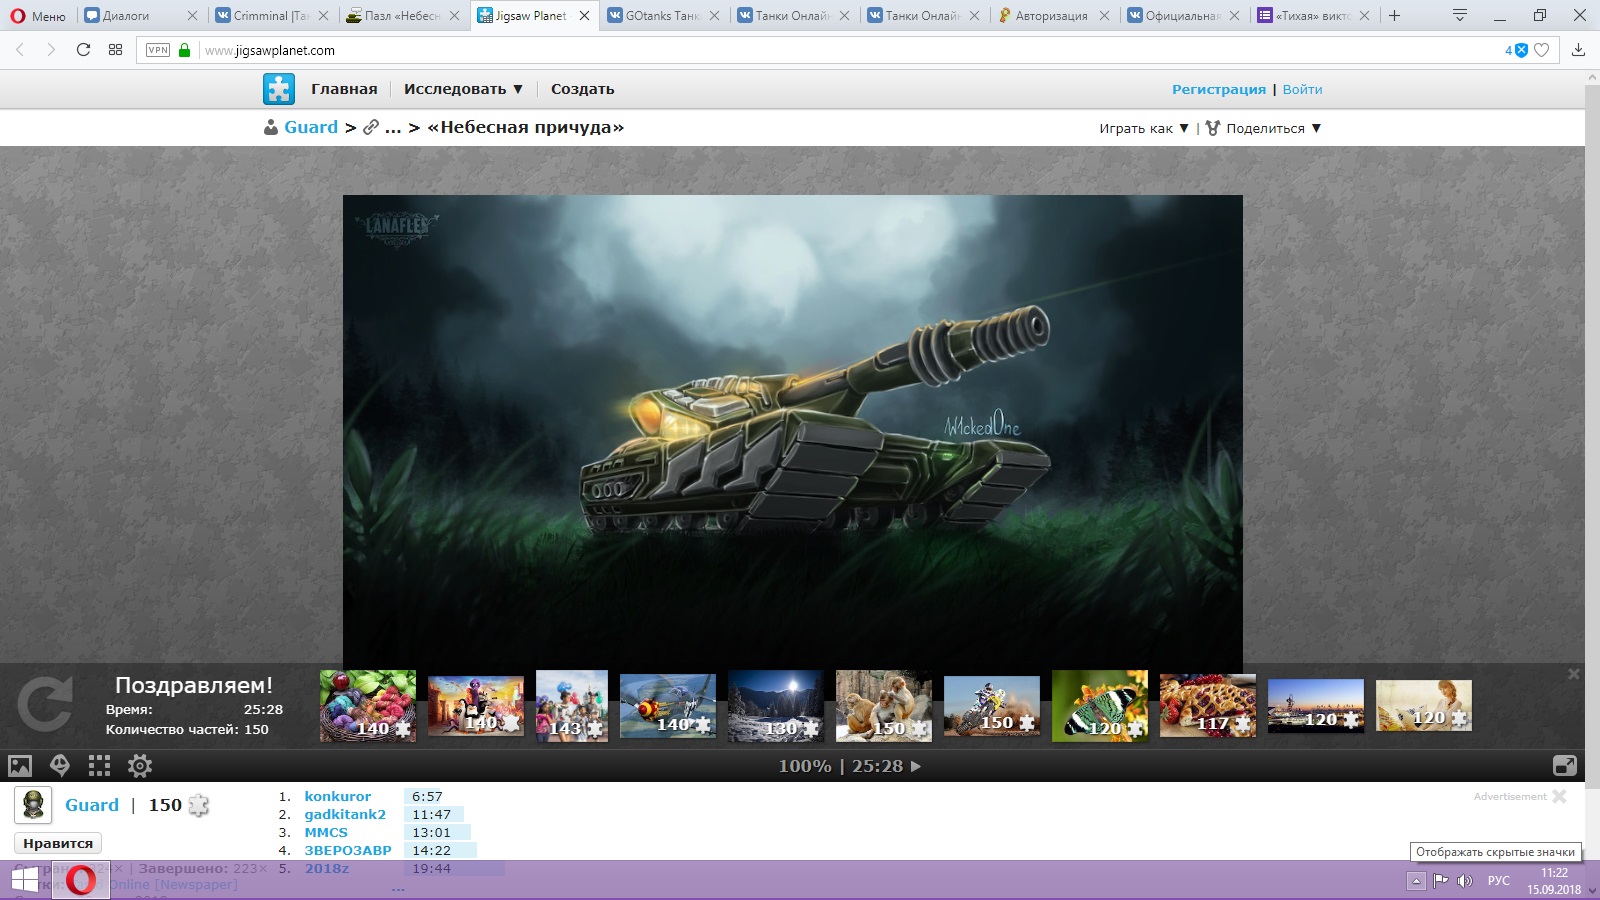The width and height of the screenshot is (1600, 900).
Task: Arrange pieces with the grid icon
Action: (x=99, y=766)
